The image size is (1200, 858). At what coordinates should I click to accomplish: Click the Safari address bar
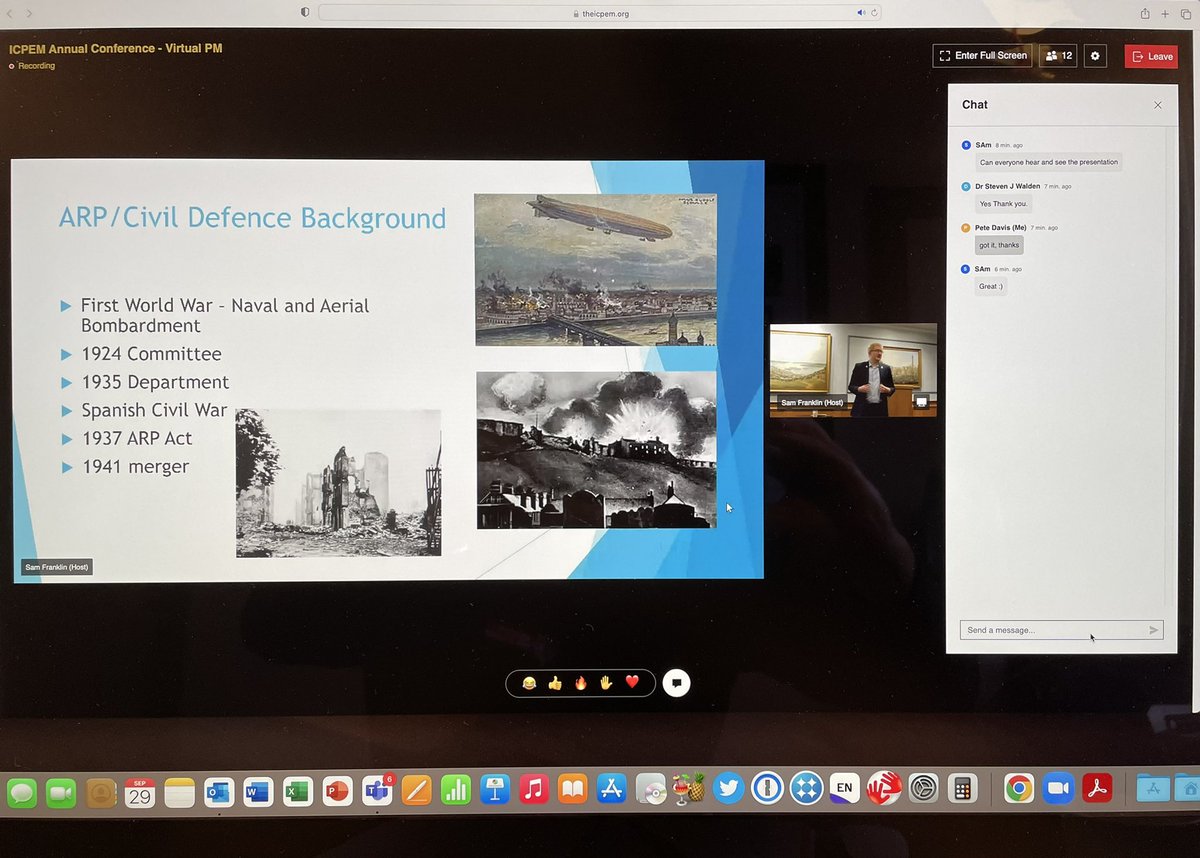(600, 13)
